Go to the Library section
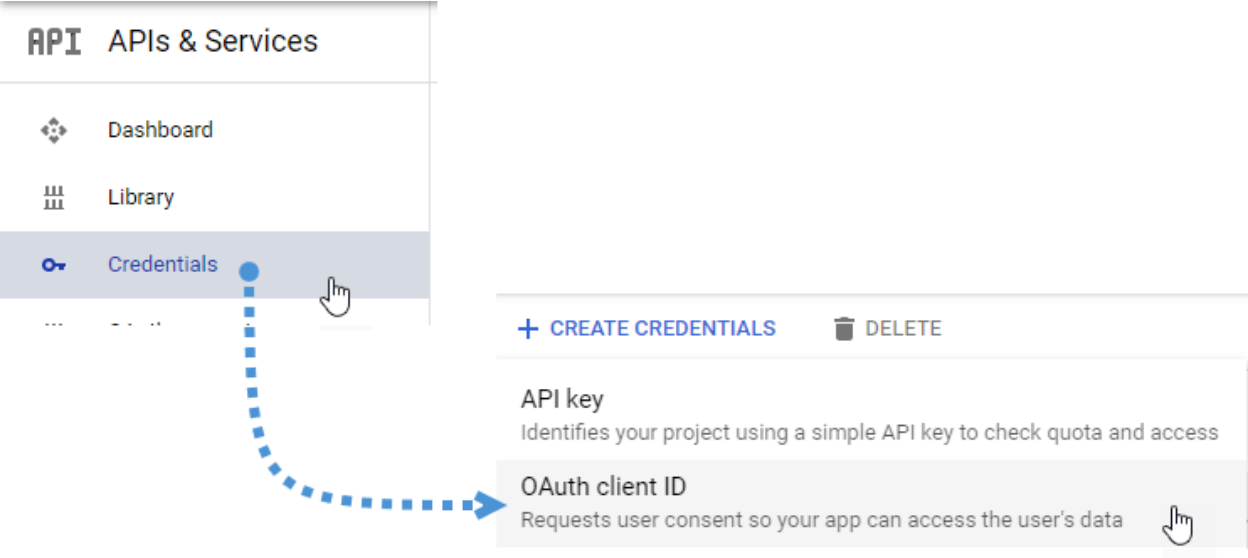This screenshot has height=558, width=1248. pos(141,197)
